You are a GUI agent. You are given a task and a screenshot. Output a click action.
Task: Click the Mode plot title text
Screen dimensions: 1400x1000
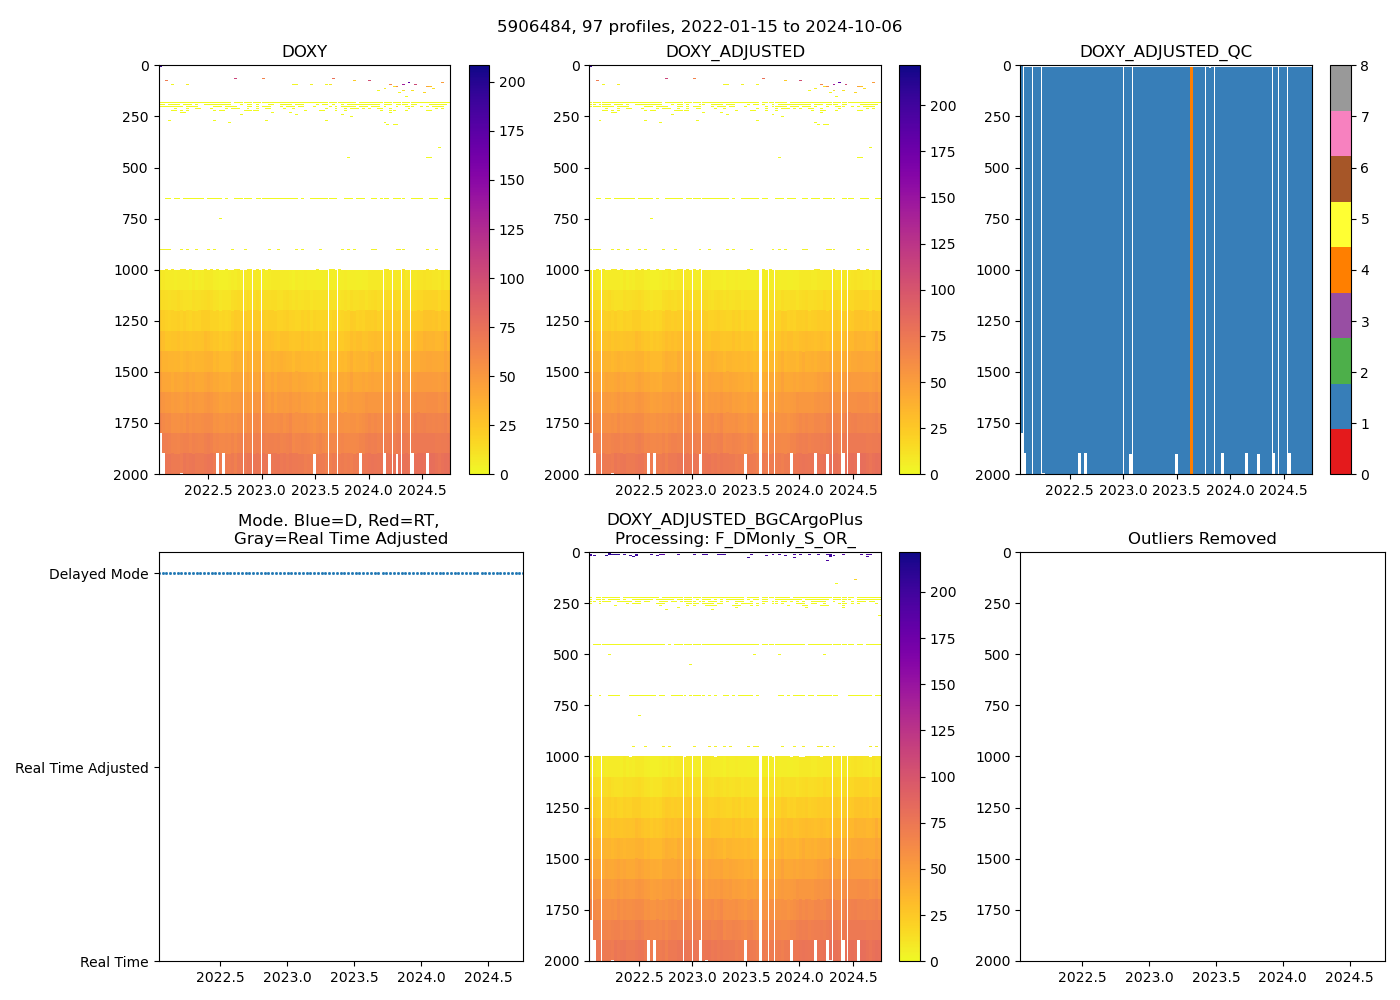pyautogui.click(x=340, y=529)
